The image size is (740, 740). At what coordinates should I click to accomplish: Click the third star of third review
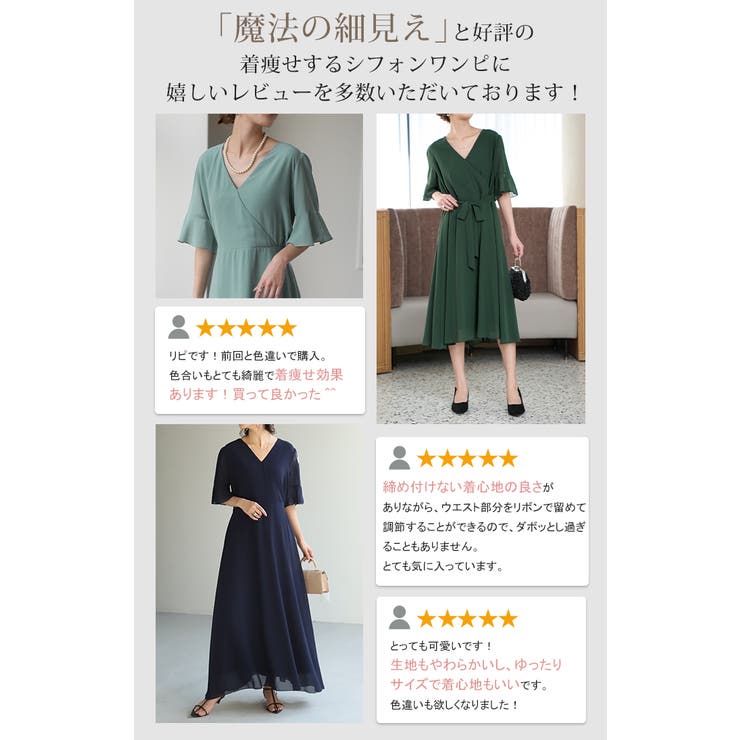pyautogui.click(x=467, y=618)
